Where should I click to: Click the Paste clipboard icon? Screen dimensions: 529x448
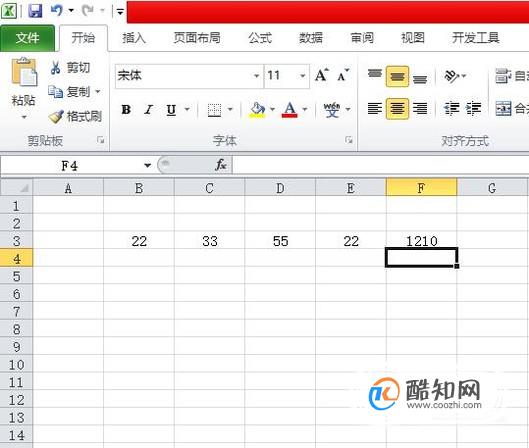(24, 72)
